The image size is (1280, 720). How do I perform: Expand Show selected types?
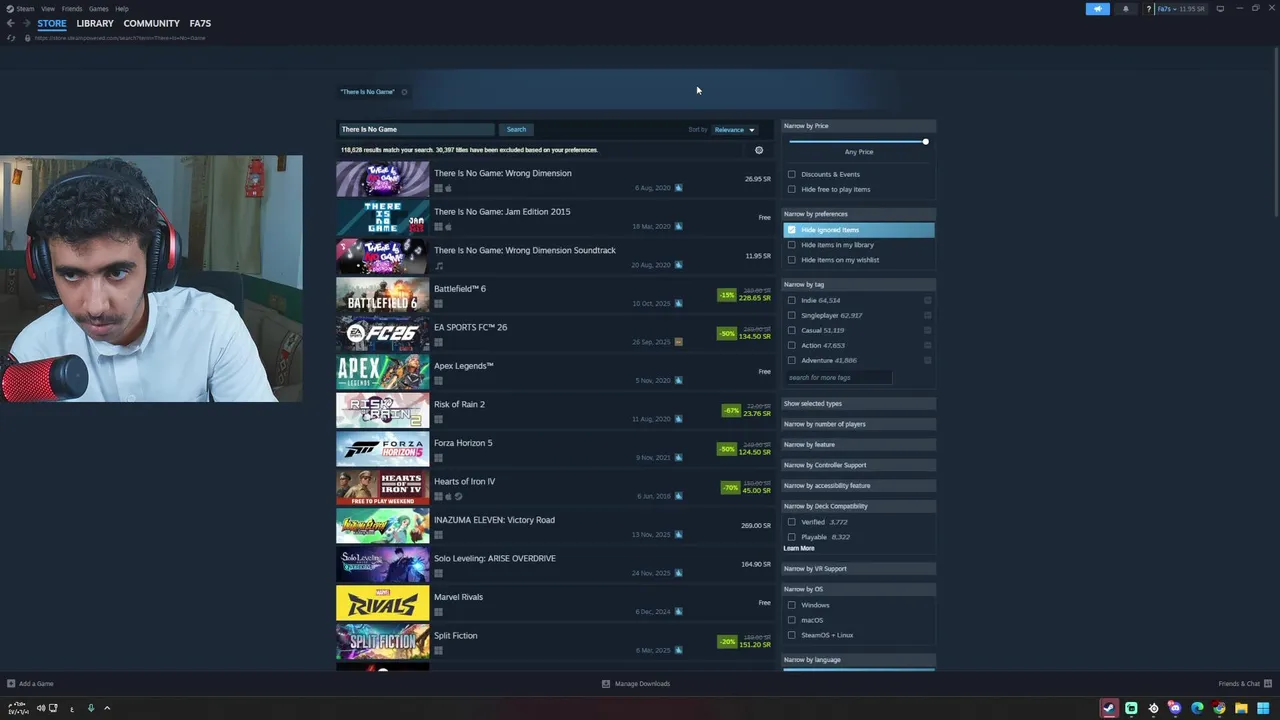tap(859, 404)
